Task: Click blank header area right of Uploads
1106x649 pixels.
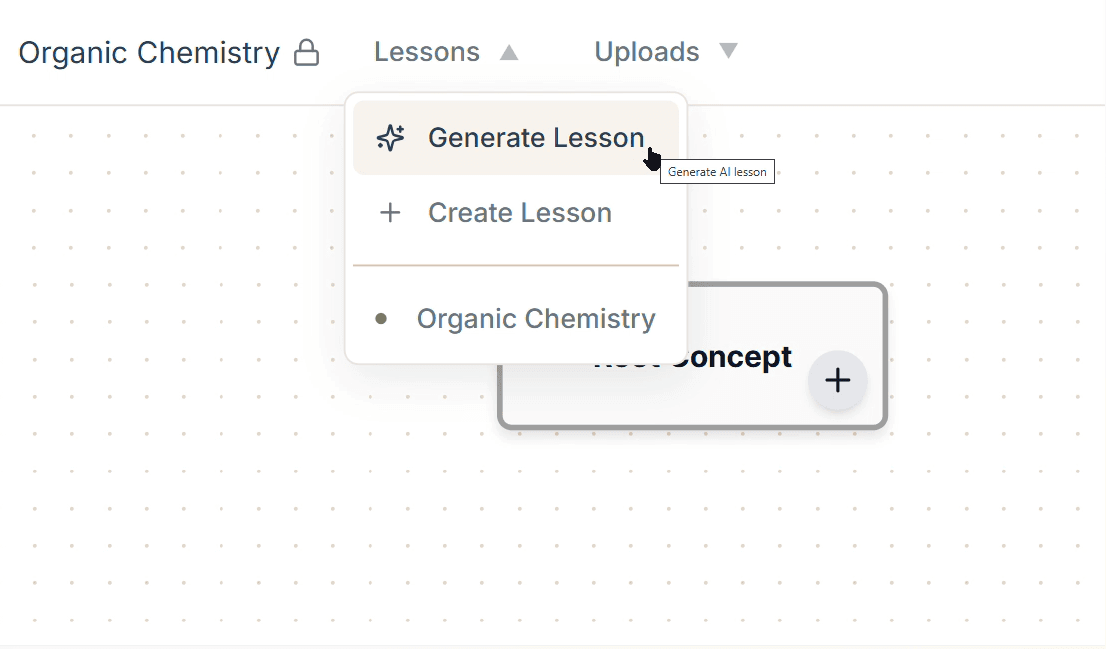Action: tap(920, 52)
